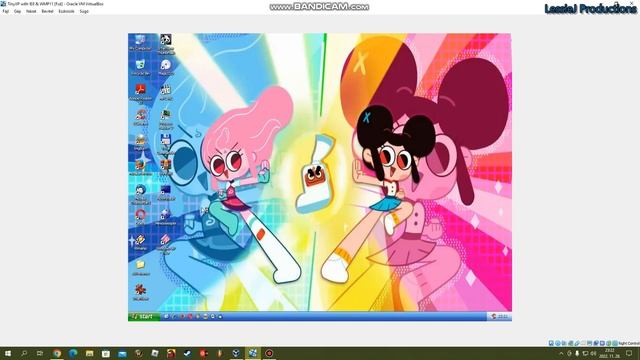Click the host tray volume icon
Image resolution: width=640 pixels, height=360 pixels.
(593, 353)
